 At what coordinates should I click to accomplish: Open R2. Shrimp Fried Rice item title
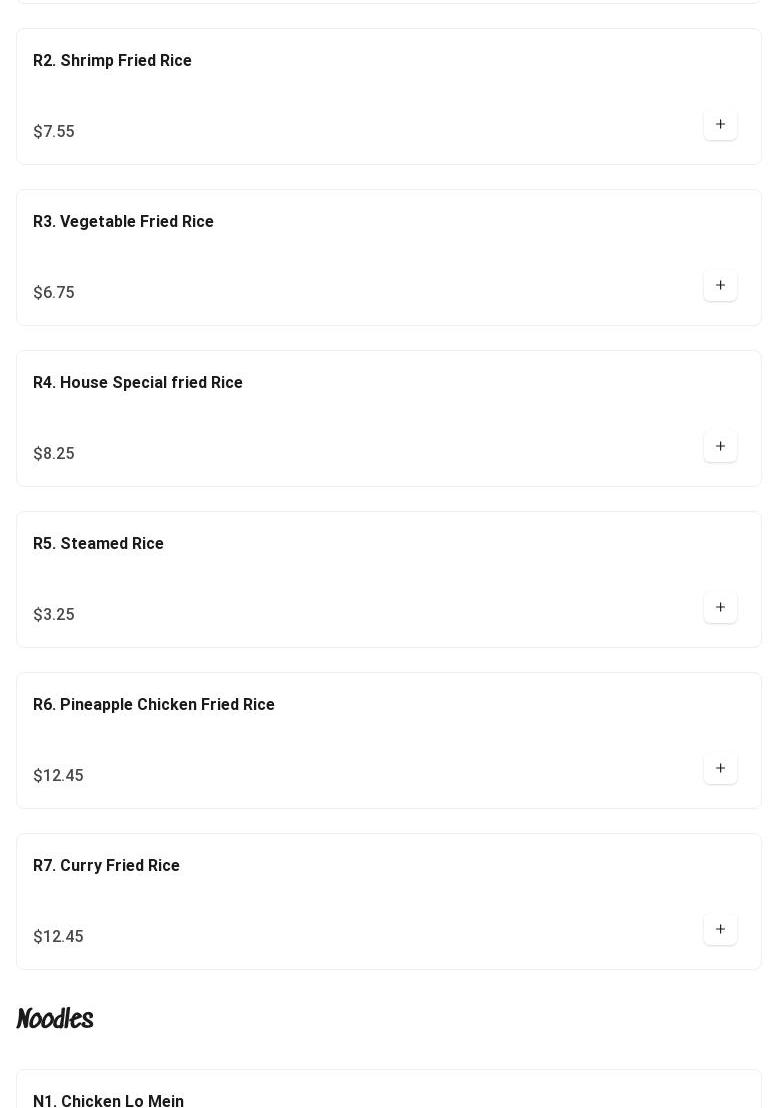tap(112, 61)
